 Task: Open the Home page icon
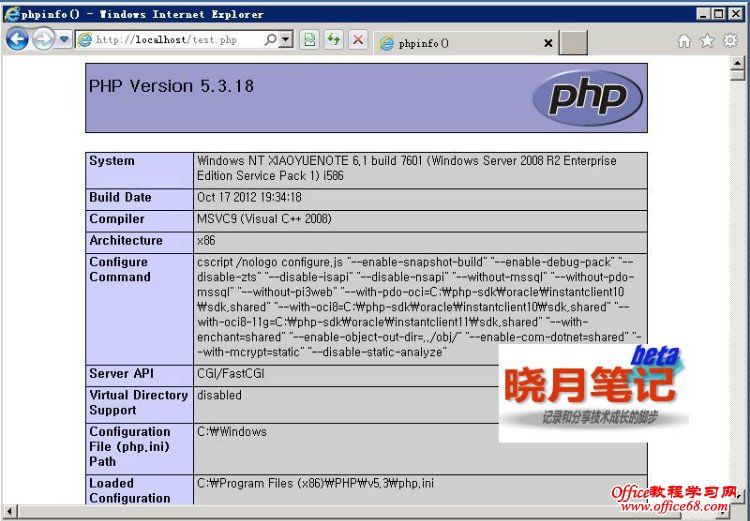click(684, 41)
